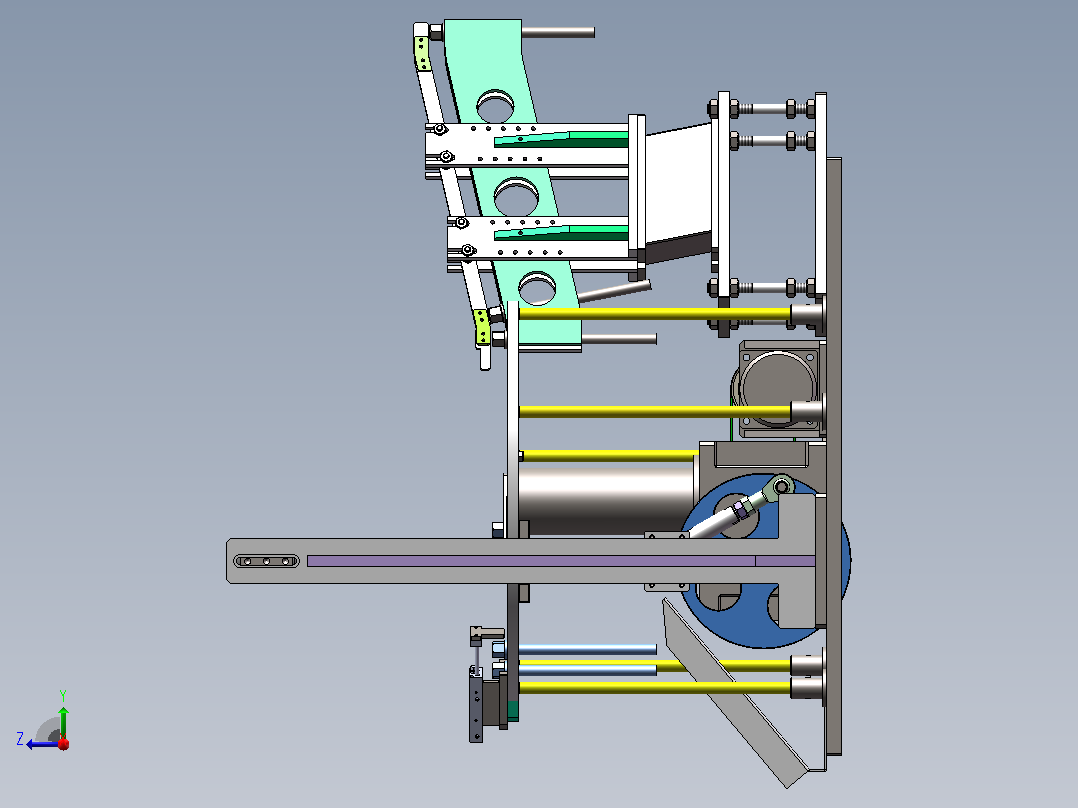Select the grey rod at the mint plate top
This screenshot has height=808, width=1078.
pos(558,32)
